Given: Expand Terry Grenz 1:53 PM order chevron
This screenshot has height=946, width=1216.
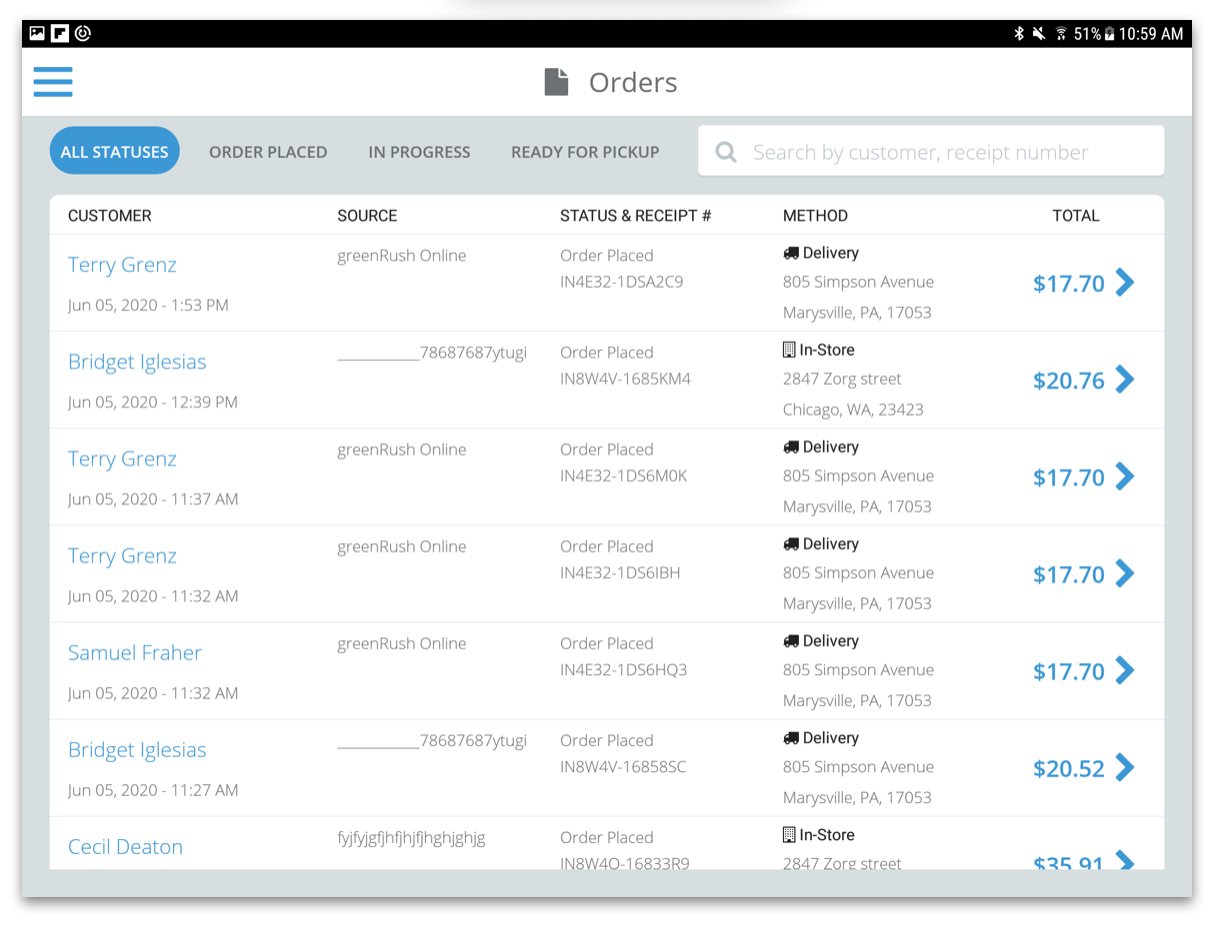Looking at the screenshot, I should coord(1125,283).
